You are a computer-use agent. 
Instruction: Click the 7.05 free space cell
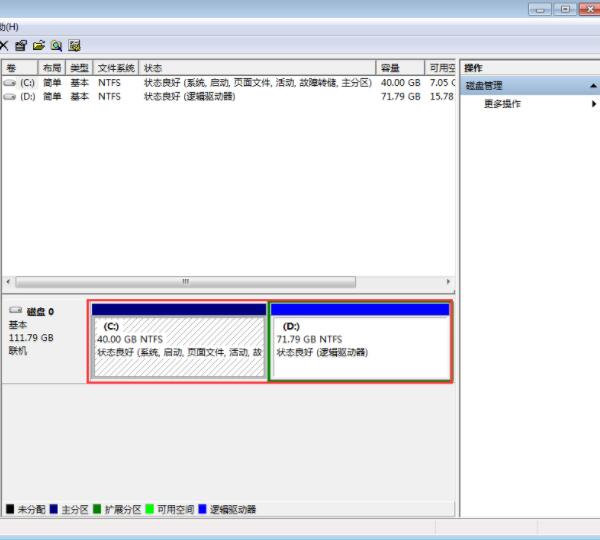click(442, 83)
